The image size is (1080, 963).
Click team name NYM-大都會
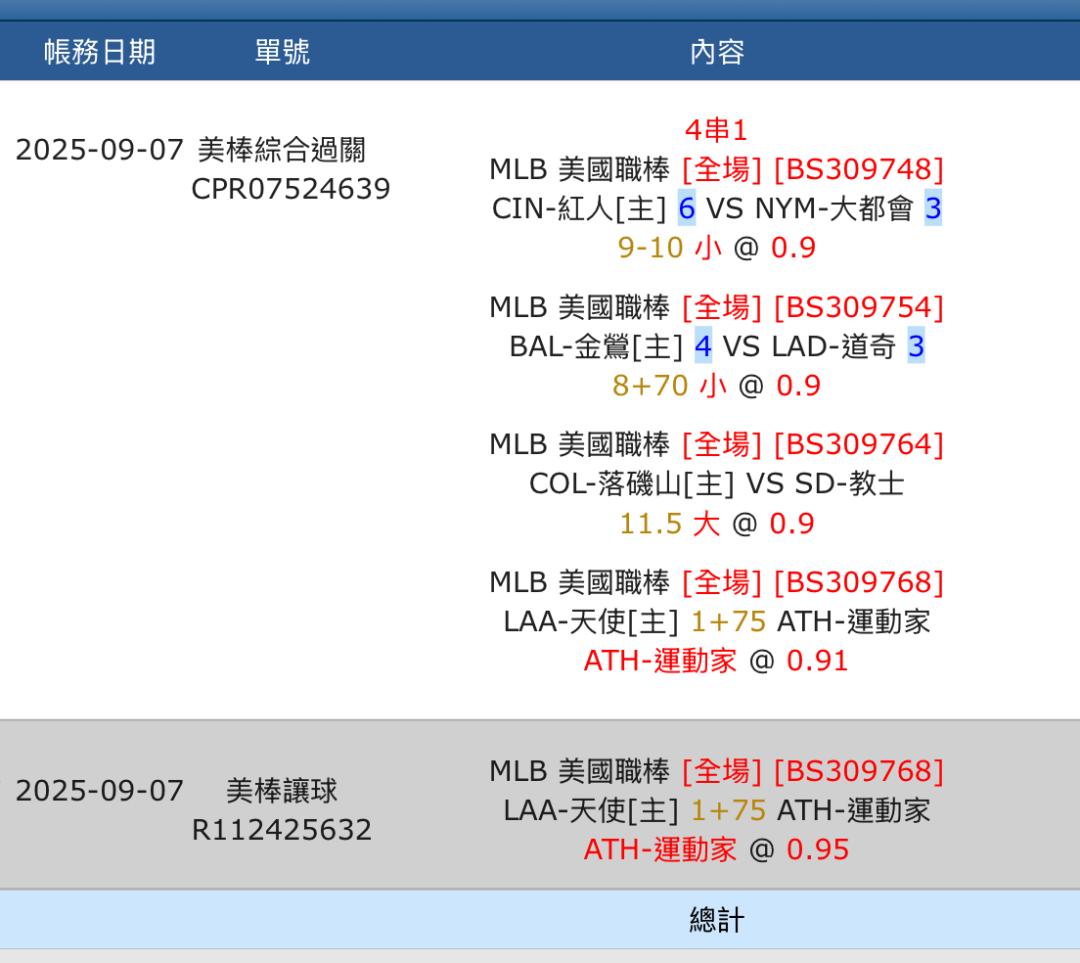point(834,208)
